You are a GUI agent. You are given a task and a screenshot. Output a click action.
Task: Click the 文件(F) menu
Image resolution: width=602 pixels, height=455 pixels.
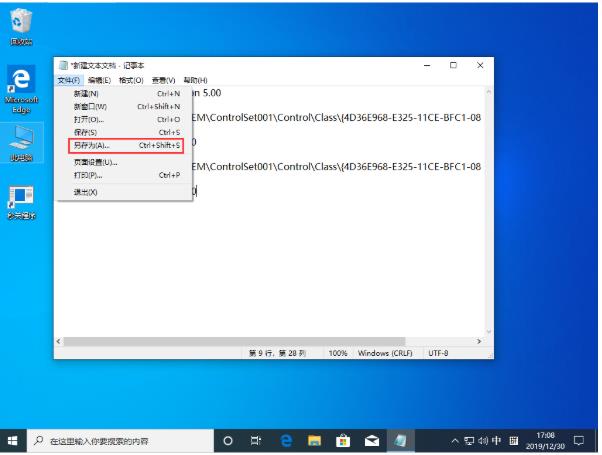point(69,80)
